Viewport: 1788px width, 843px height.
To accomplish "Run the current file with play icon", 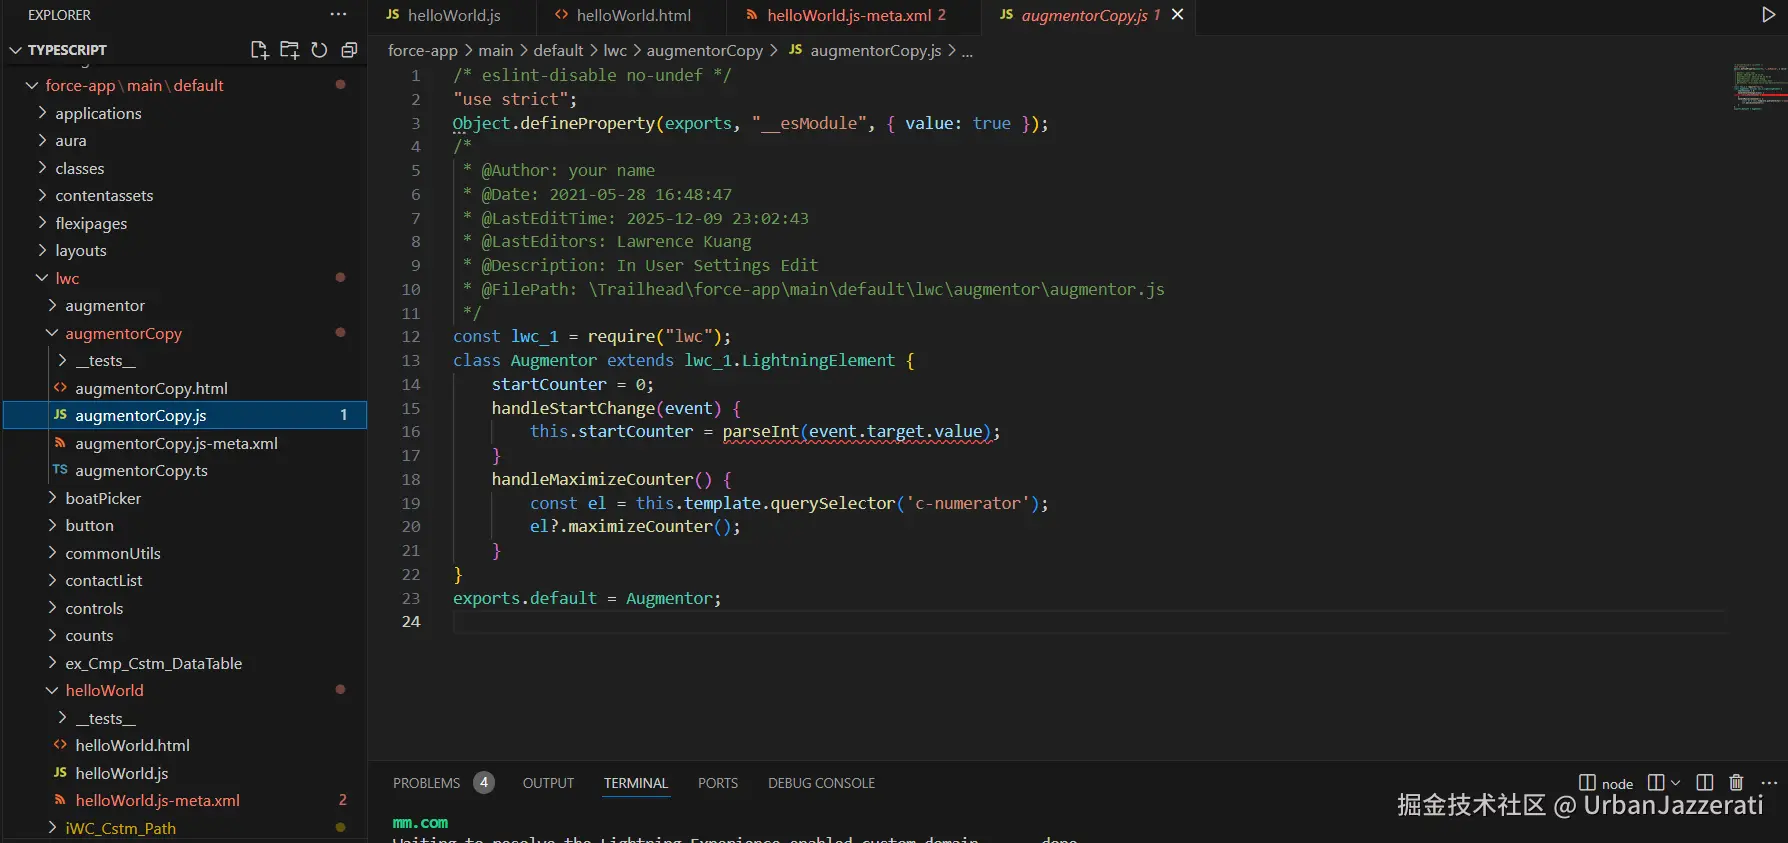I will pos(1768,15).
